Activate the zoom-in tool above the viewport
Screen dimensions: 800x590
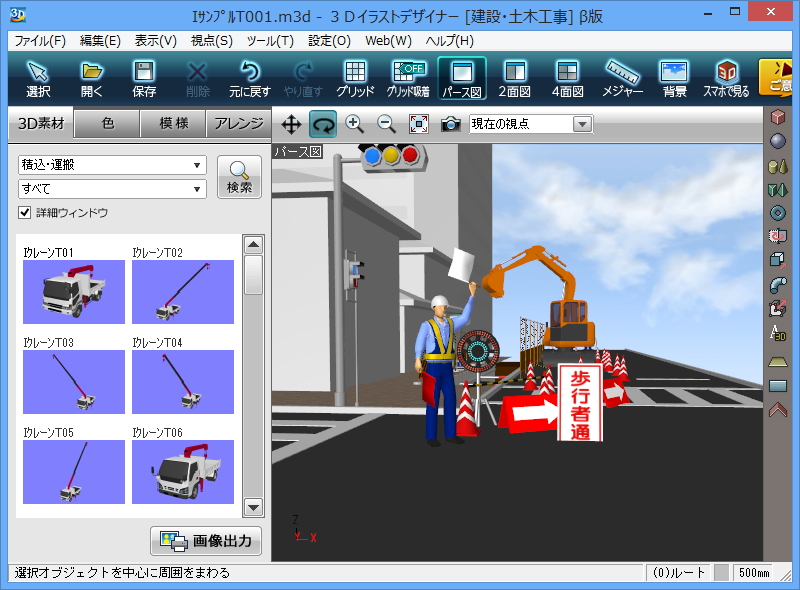[x=352, y=124]
